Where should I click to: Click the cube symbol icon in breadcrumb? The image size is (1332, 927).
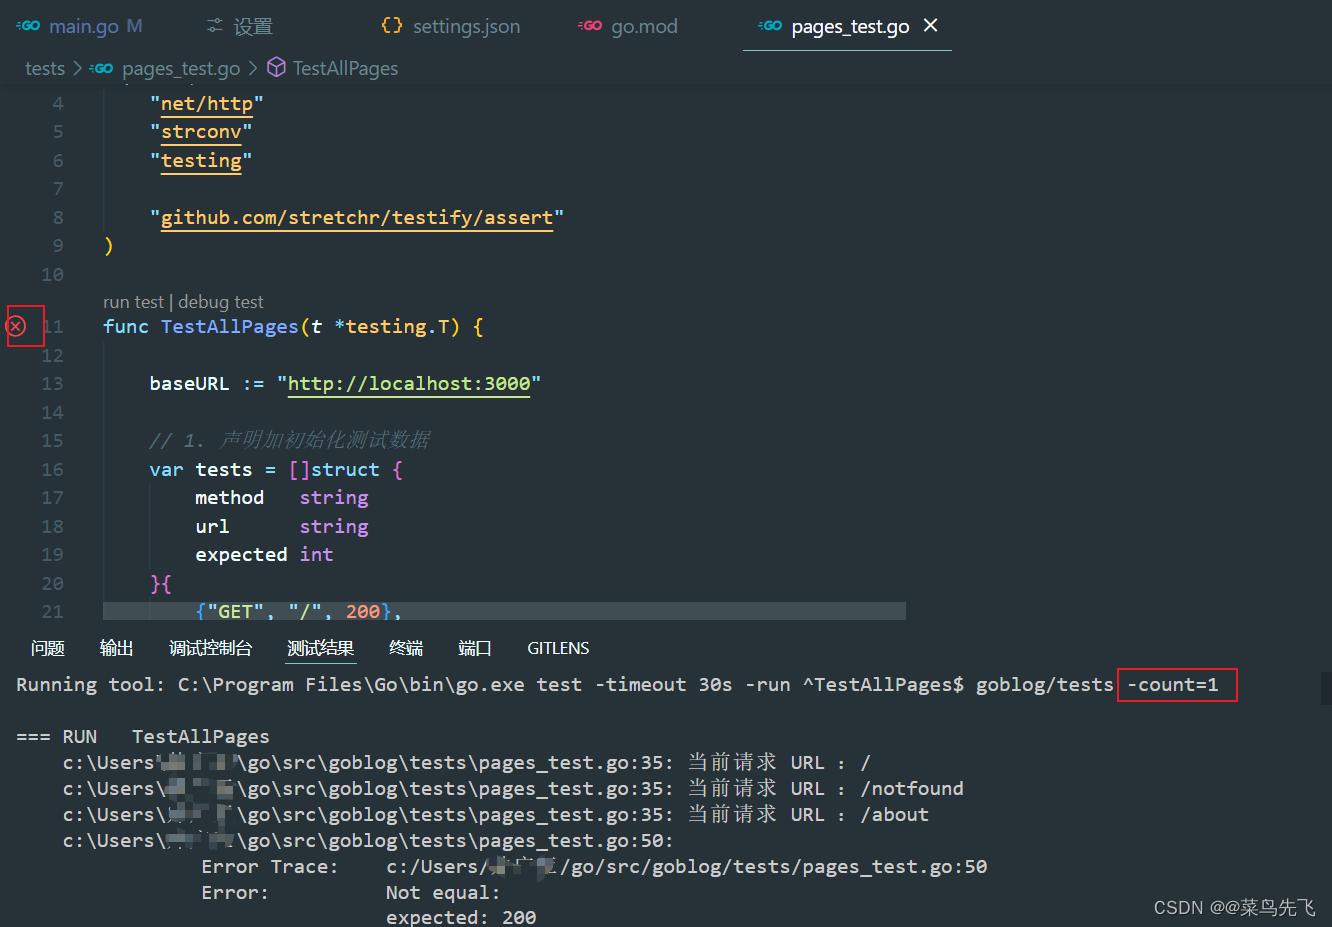pos(276,68)
